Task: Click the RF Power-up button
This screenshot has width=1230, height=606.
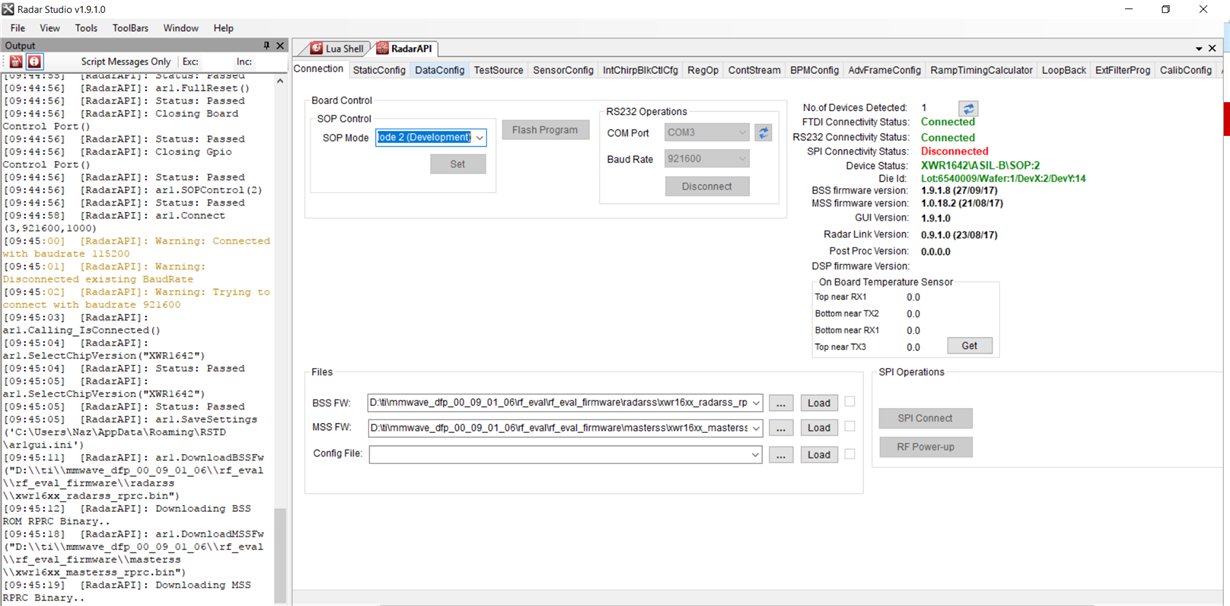Action: [x=925, y=447]
